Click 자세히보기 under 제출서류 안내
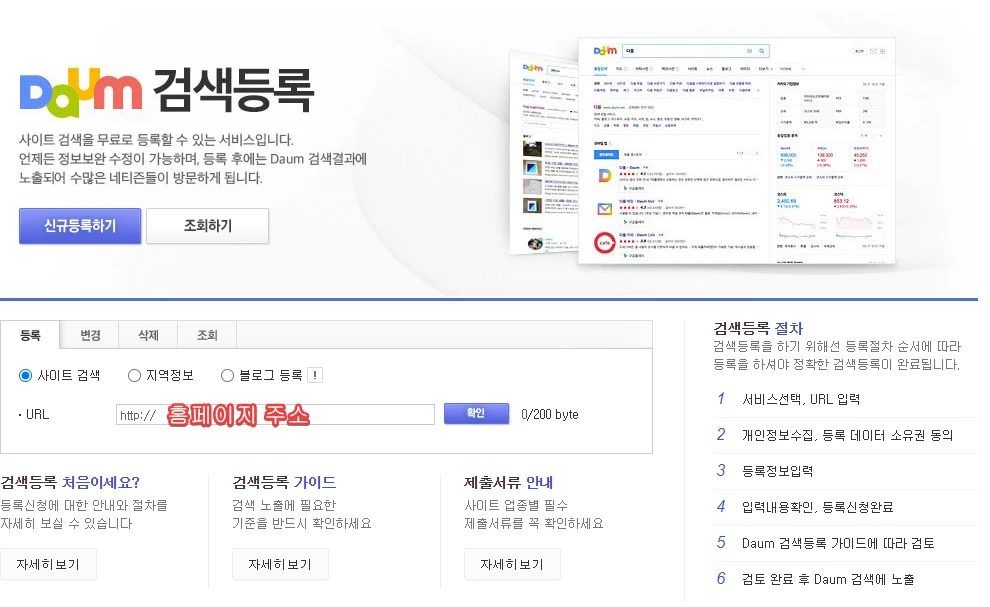This screenshot has width=990, height=607. point(512,564)
